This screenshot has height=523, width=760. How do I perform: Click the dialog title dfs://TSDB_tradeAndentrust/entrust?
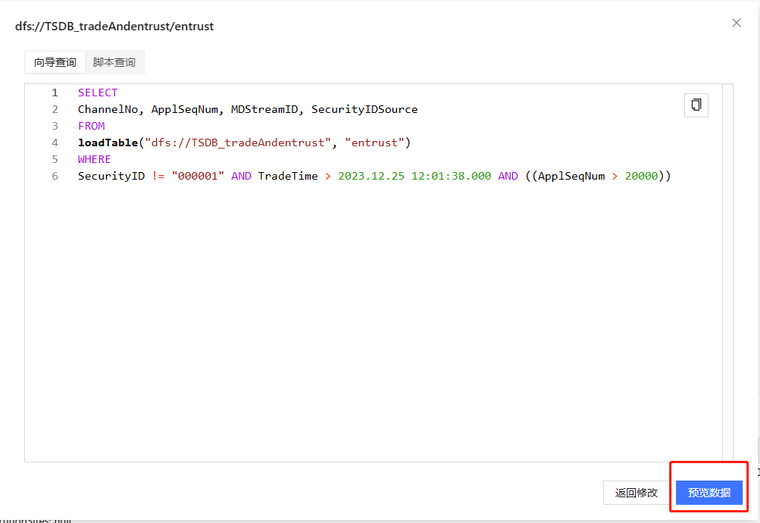tap(114, 26)
